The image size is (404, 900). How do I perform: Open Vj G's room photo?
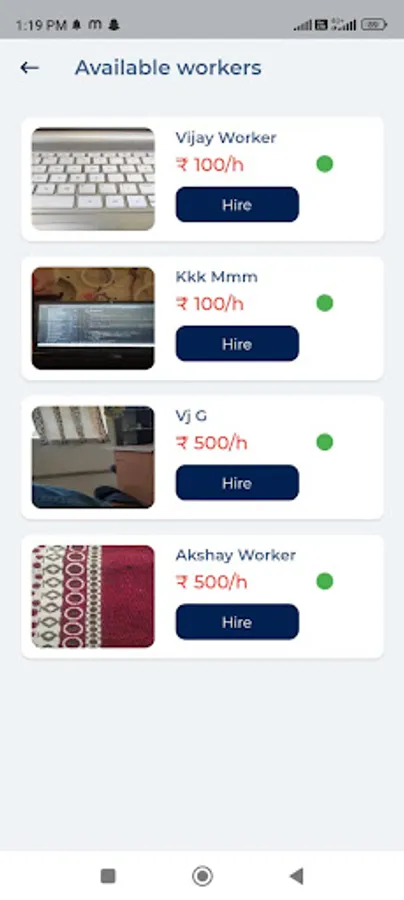coord(93,457)
